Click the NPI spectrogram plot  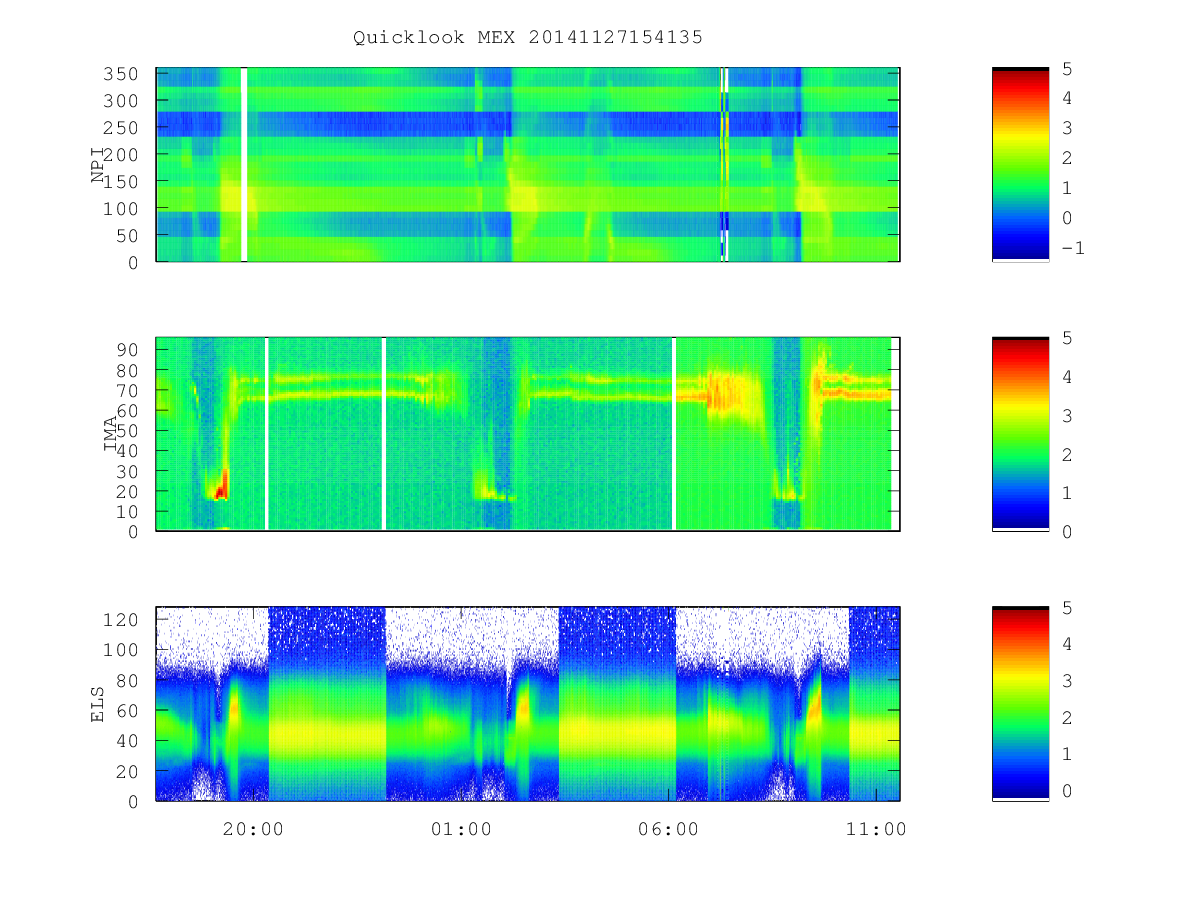pyautogui.click(x=528, y=165)
